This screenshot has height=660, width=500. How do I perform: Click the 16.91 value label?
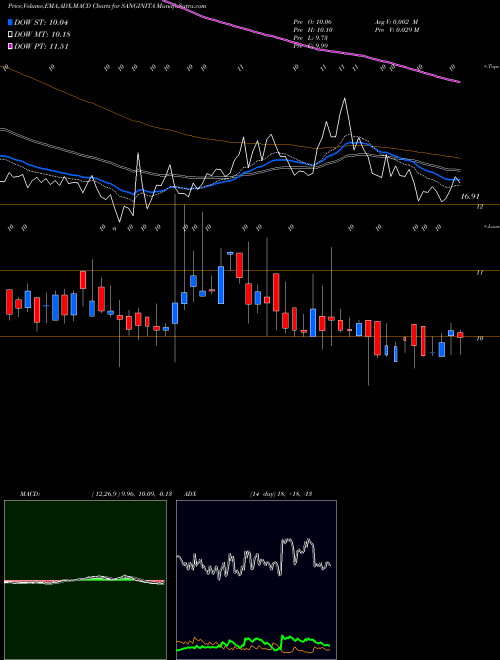pos(470,196)
